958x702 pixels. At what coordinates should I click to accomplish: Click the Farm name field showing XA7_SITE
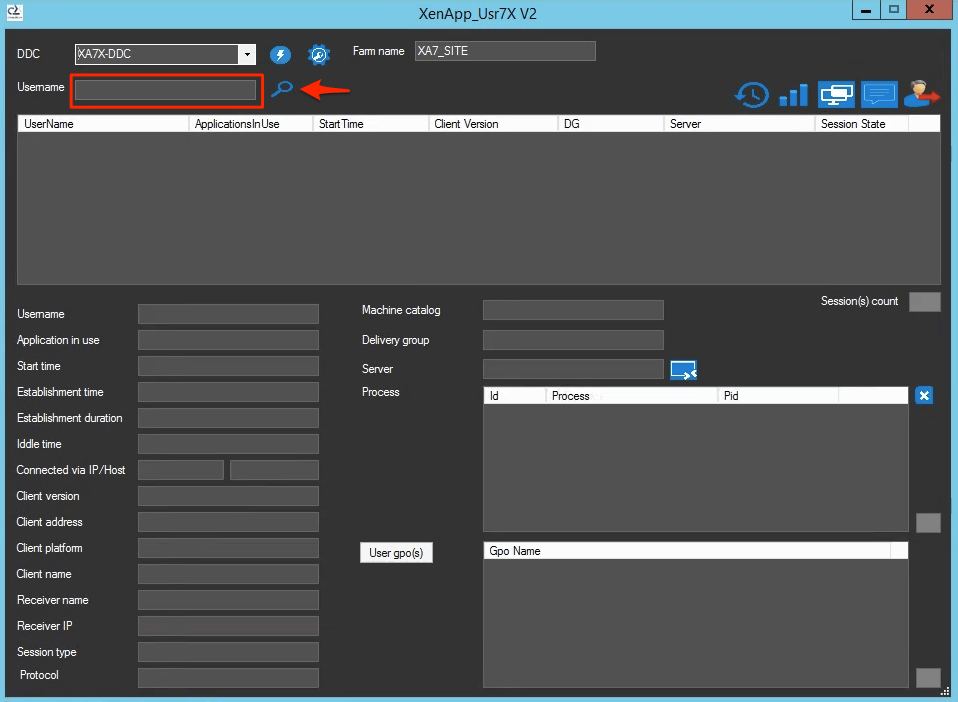pos(505,51)
